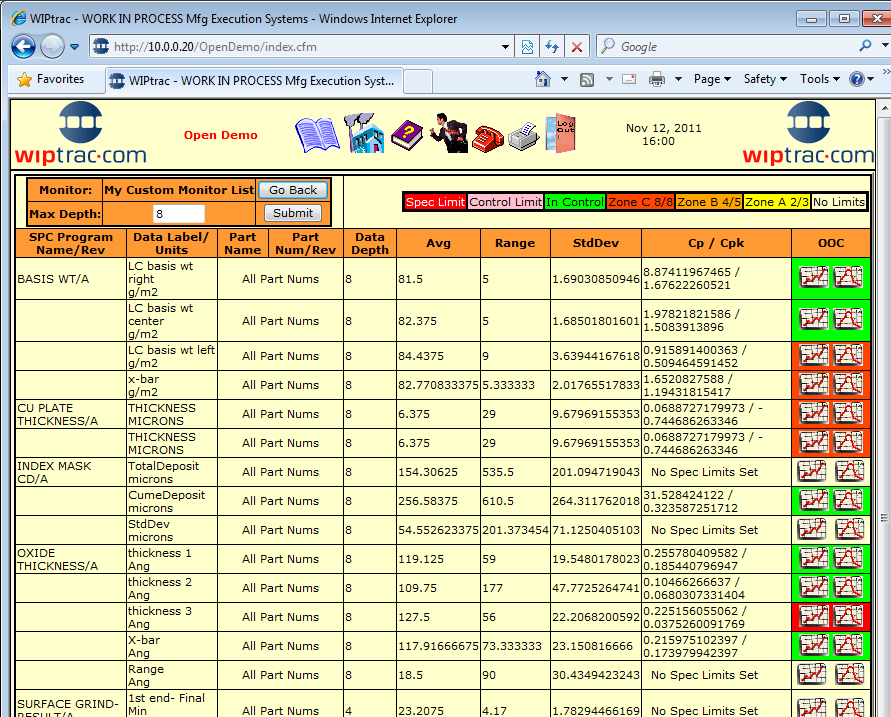The height and width of the screenshot is (717, 891).
Task: Click the Max Depth input field
Action: pos(179,213)
